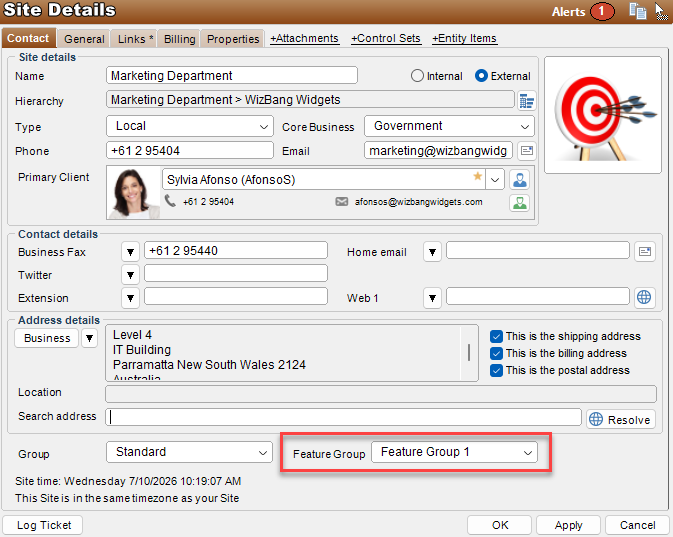This screenshot has width=673, height=537.
Task: Expand the Primary Client selector dropdown
Action: pos(494,179)
